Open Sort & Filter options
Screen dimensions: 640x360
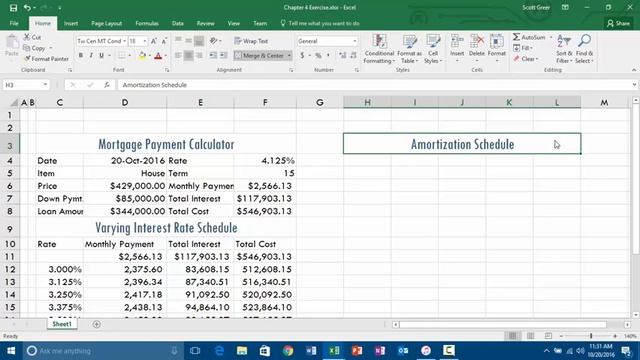click(564, 49)
